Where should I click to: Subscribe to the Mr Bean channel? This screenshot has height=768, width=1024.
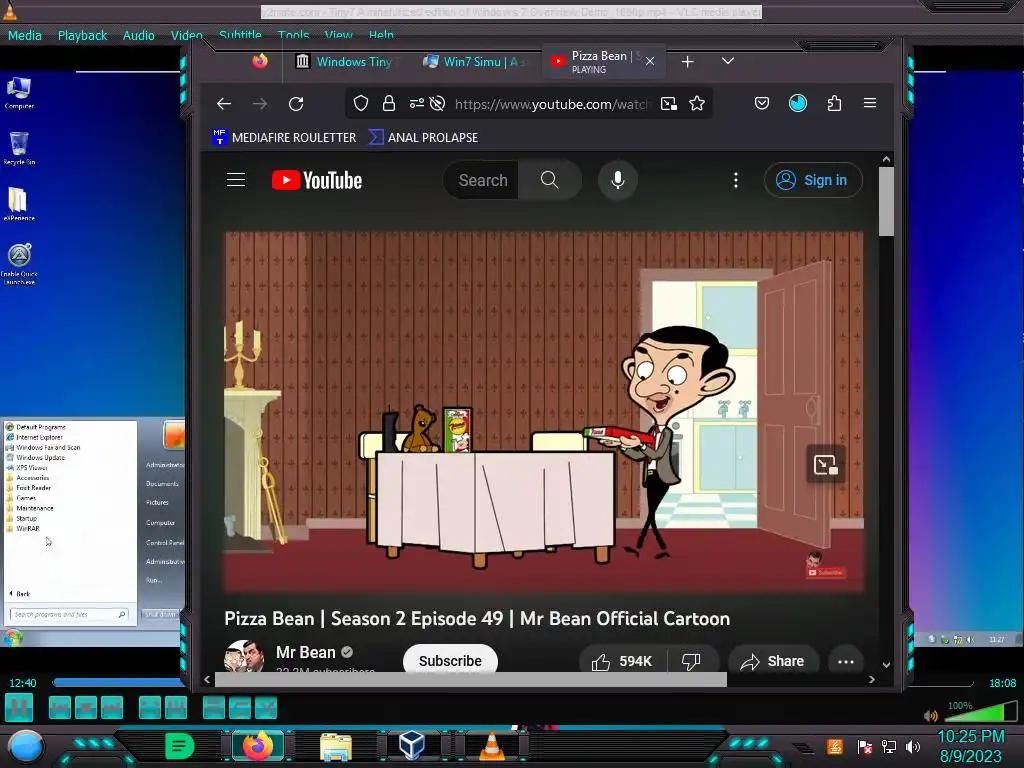pyautogui.click(x=450, y=660)
